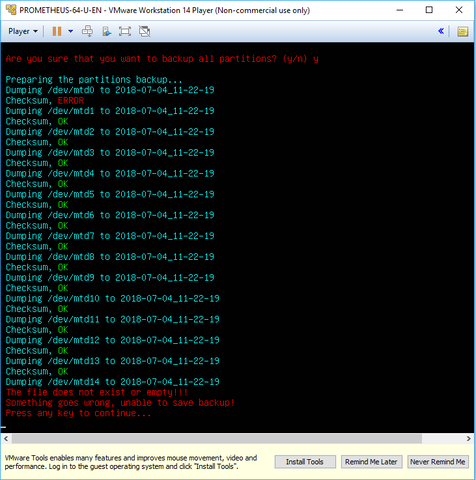The image size is (476, 480).
Task: Click Remind Me Later button
Action: coord(371,462)
